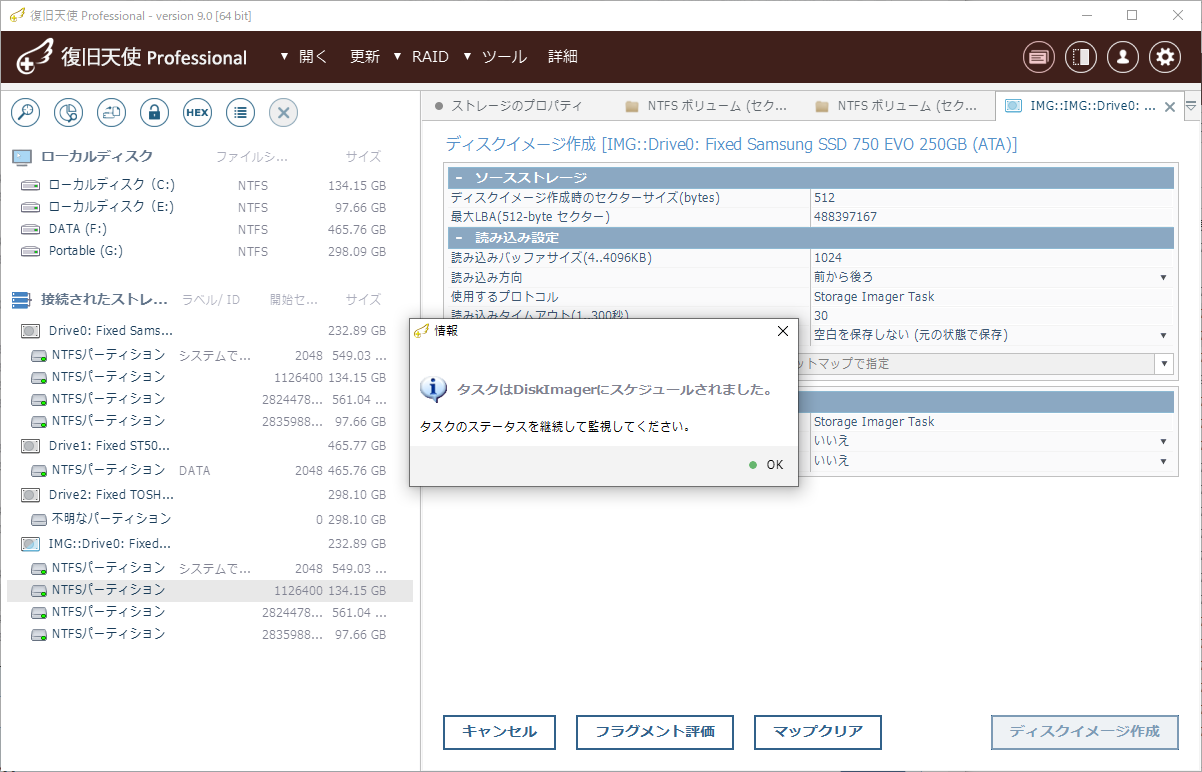1202x772 pixels.
Task: Click the マップクリア button
Action: coord(818,732)
